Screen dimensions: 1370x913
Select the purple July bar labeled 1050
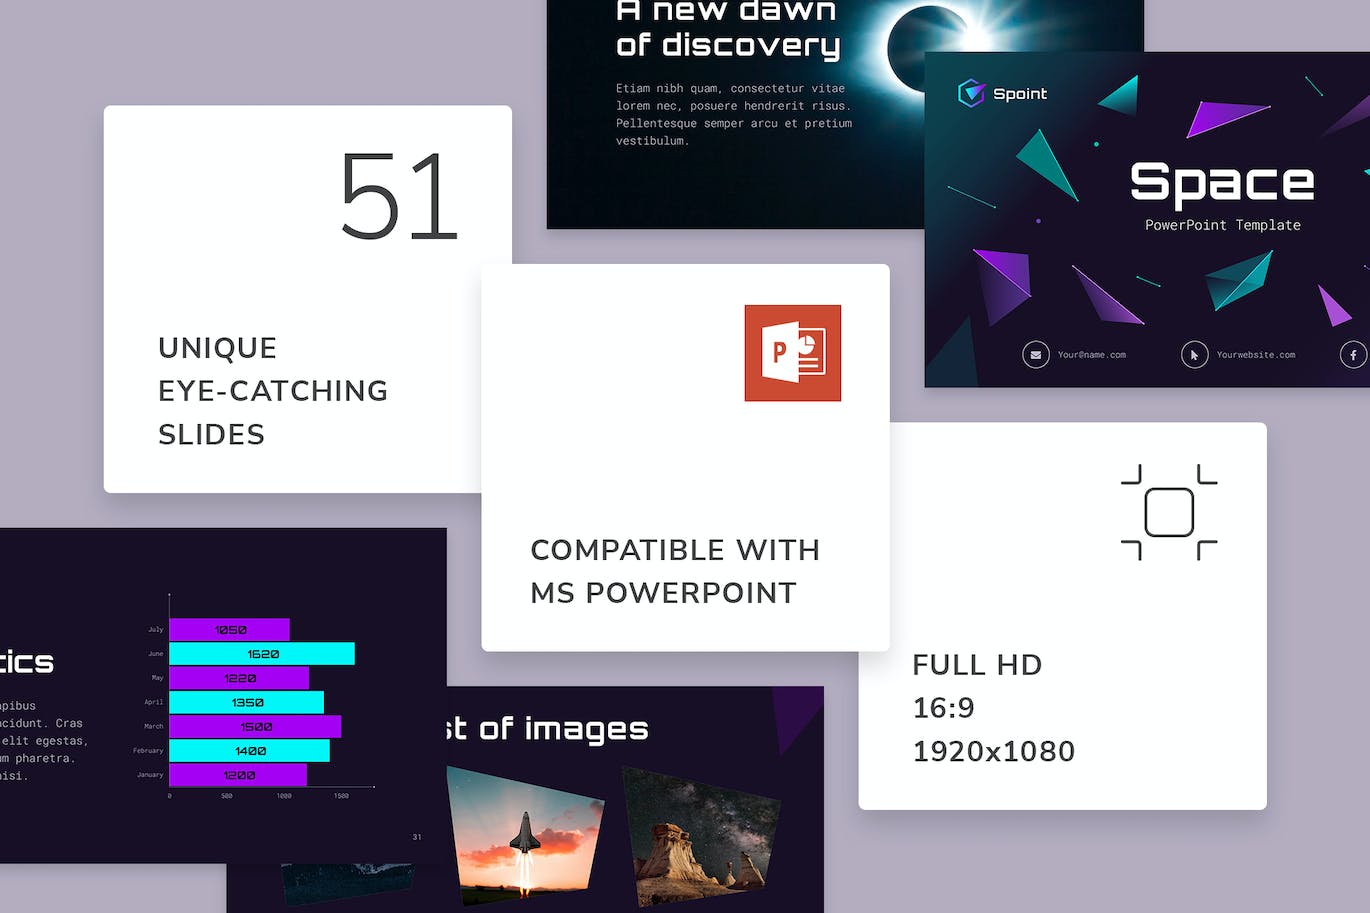tap(230, 630)
